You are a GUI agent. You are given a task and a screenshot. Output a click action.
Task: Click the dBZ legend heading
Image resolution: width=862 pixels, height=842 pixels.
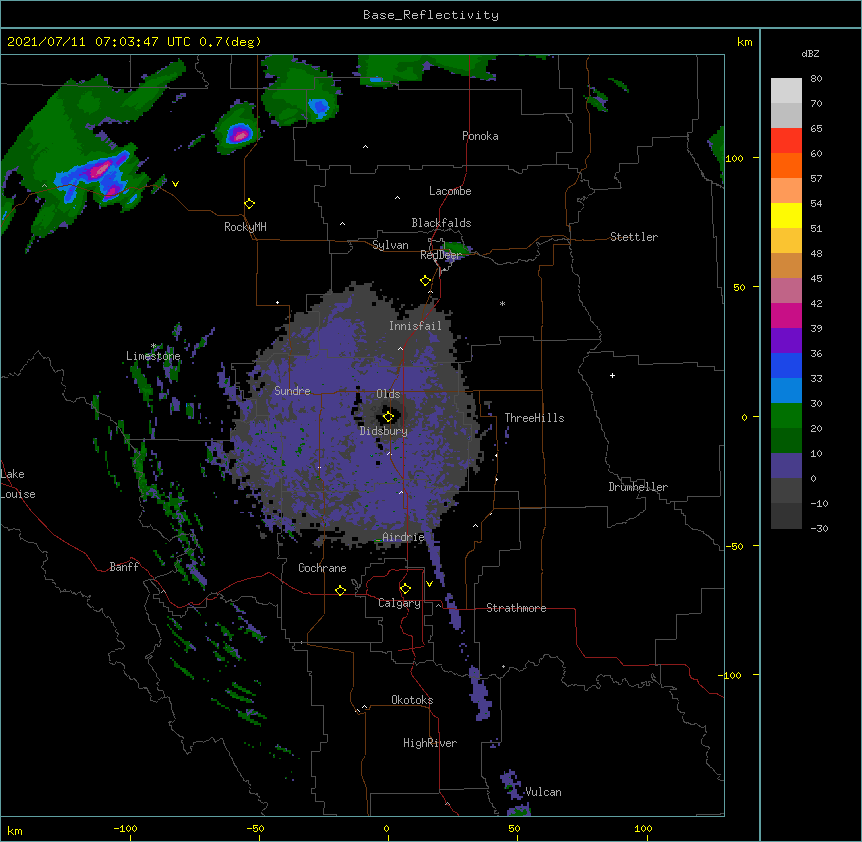pyautogui.click(x=810, y=53)
